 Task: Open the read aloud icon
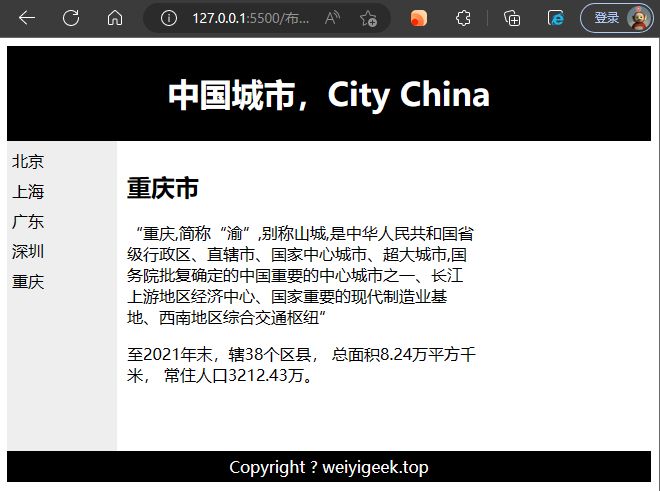tap(334, 18)
